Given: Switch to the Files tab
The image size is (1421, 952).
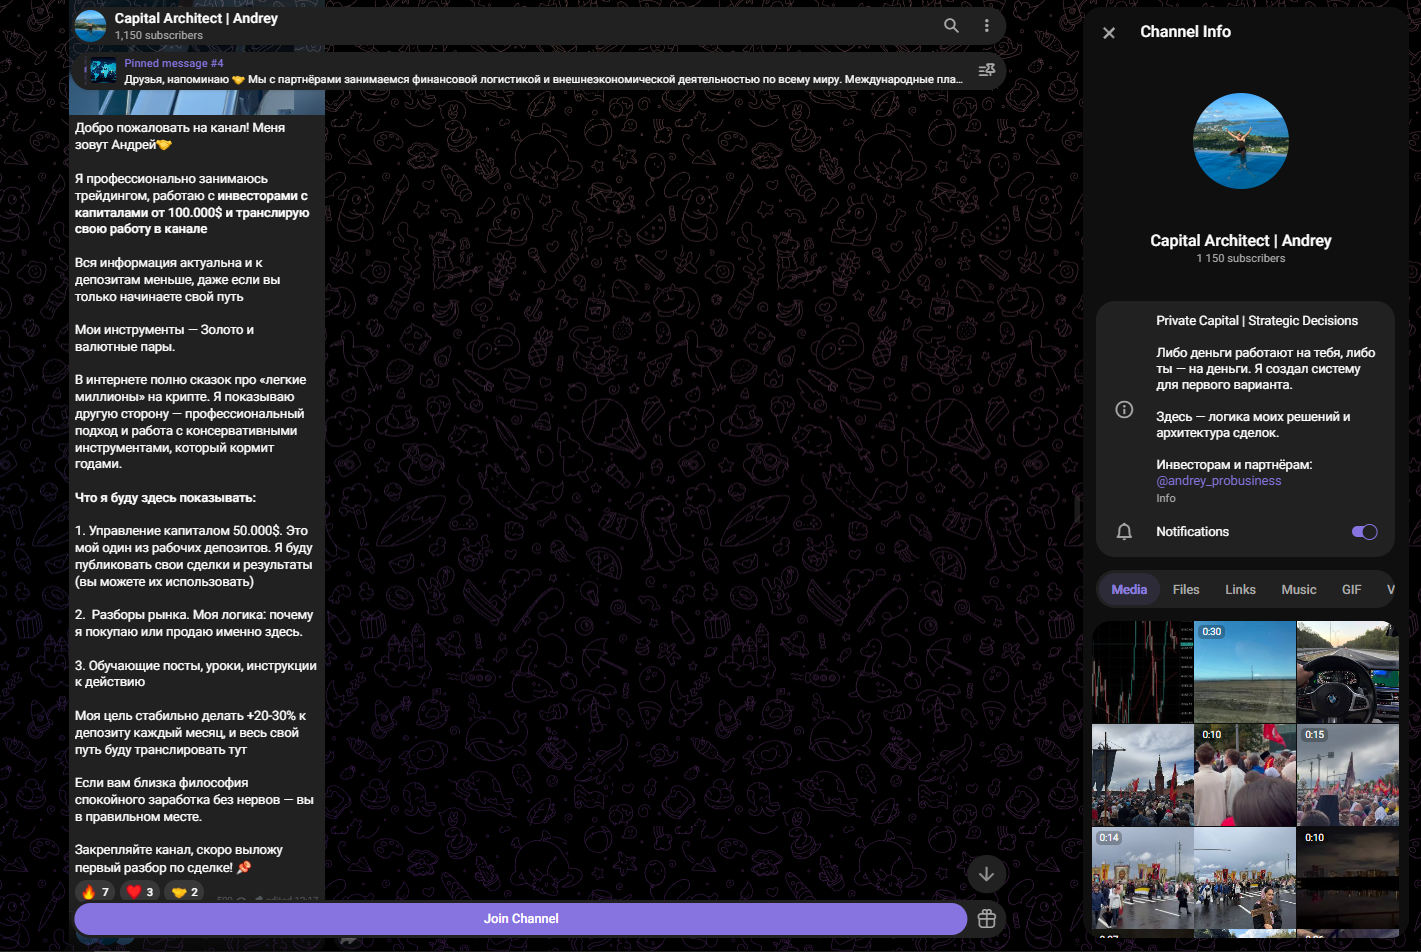Looking at the screenshot, I should tap(1186, 590).
